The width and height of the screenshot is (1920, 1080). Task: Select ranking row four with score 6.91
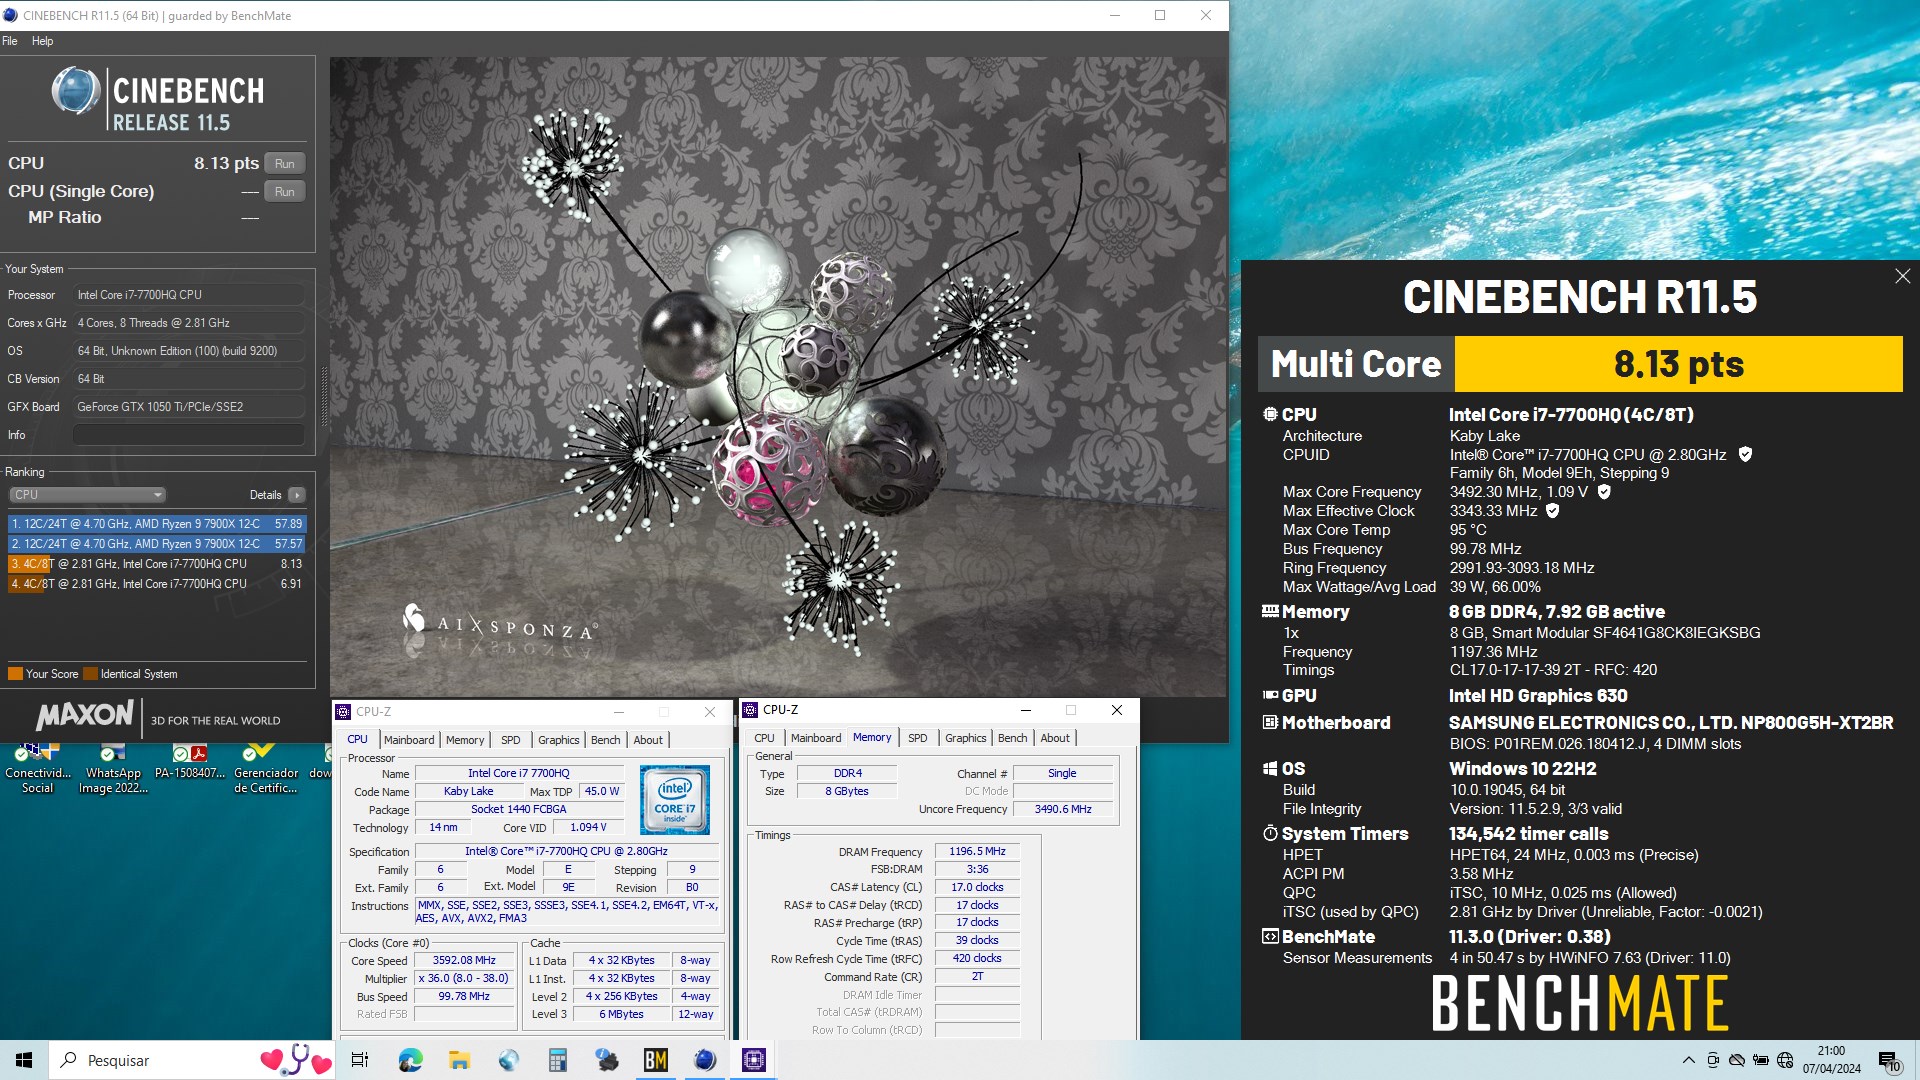tap(157, 584)
